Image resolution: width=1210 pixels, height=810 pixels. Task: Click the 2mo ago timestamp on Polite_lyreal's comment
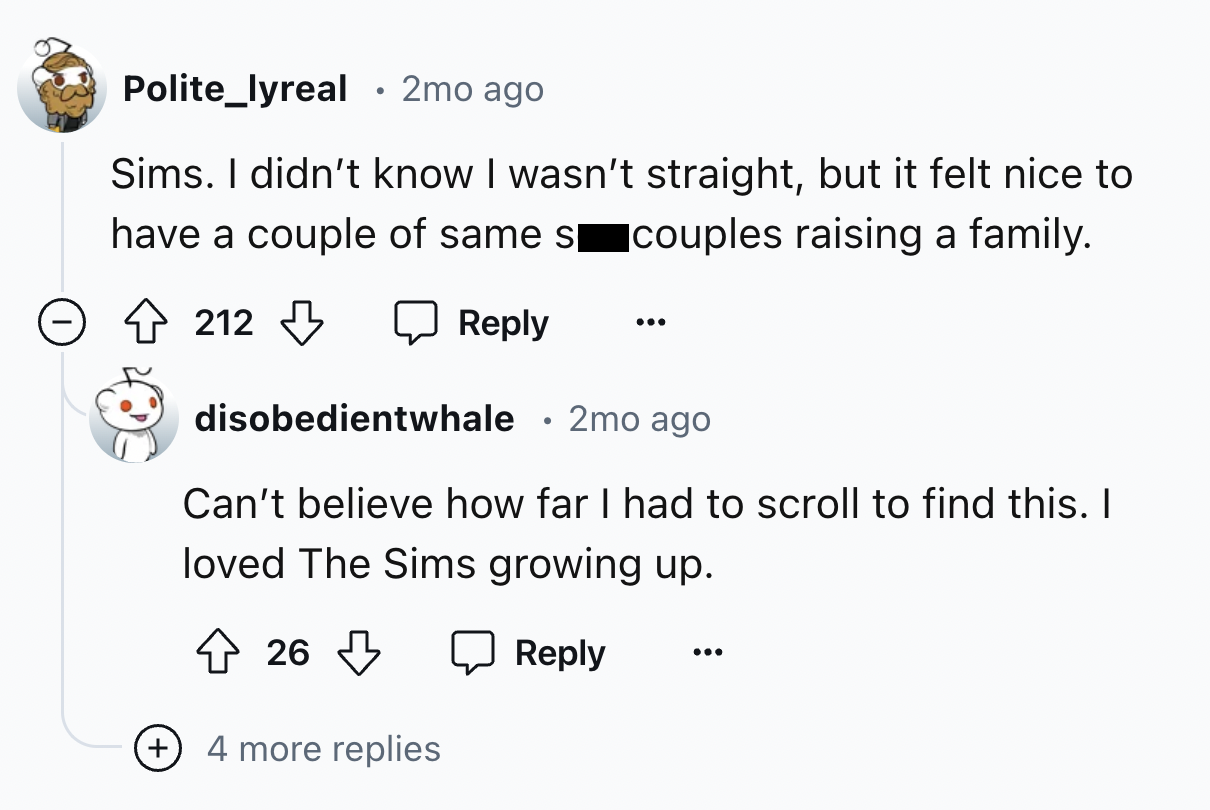pyautogui.click(x=472, y=89)
